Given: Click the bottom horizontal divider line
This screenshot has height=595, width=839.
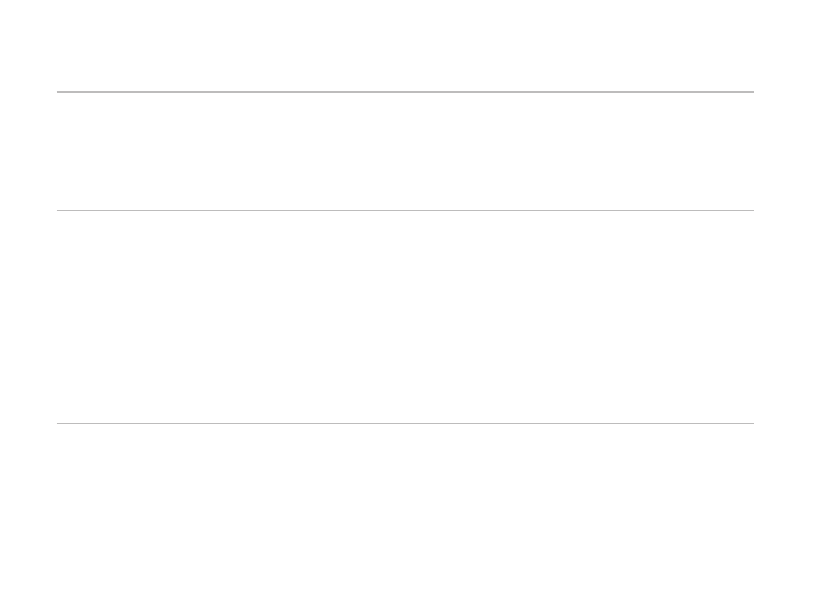Looking at the screenshot, I should pyautogui.click(x=404, y=423).
